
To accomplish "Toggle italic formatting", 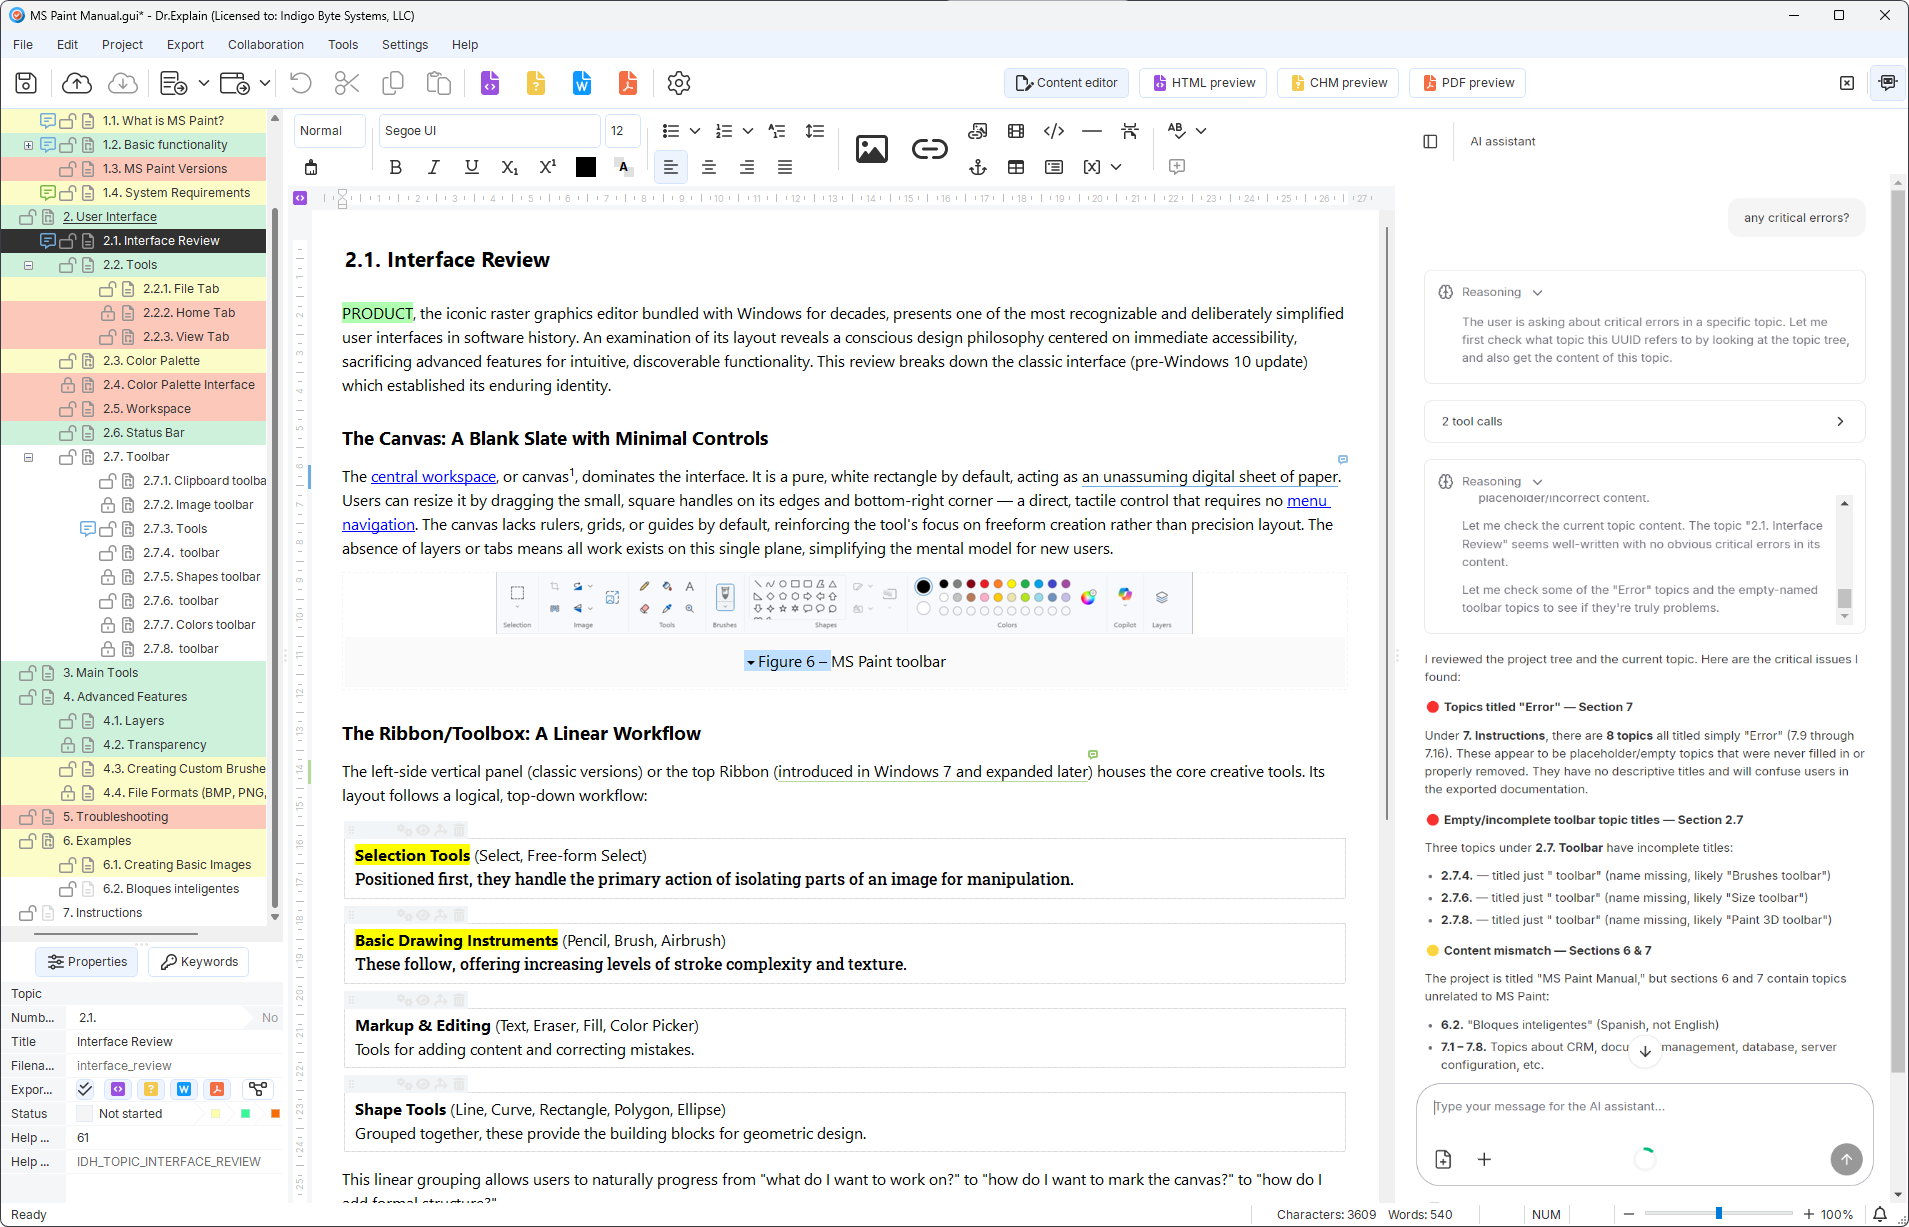I will click(x=434, y=167).
